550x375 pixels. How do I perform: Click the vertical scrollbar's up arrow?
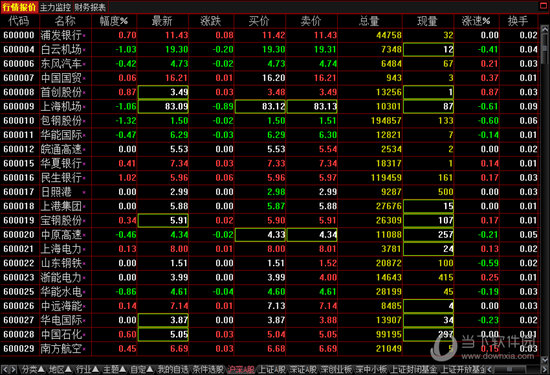545,30
